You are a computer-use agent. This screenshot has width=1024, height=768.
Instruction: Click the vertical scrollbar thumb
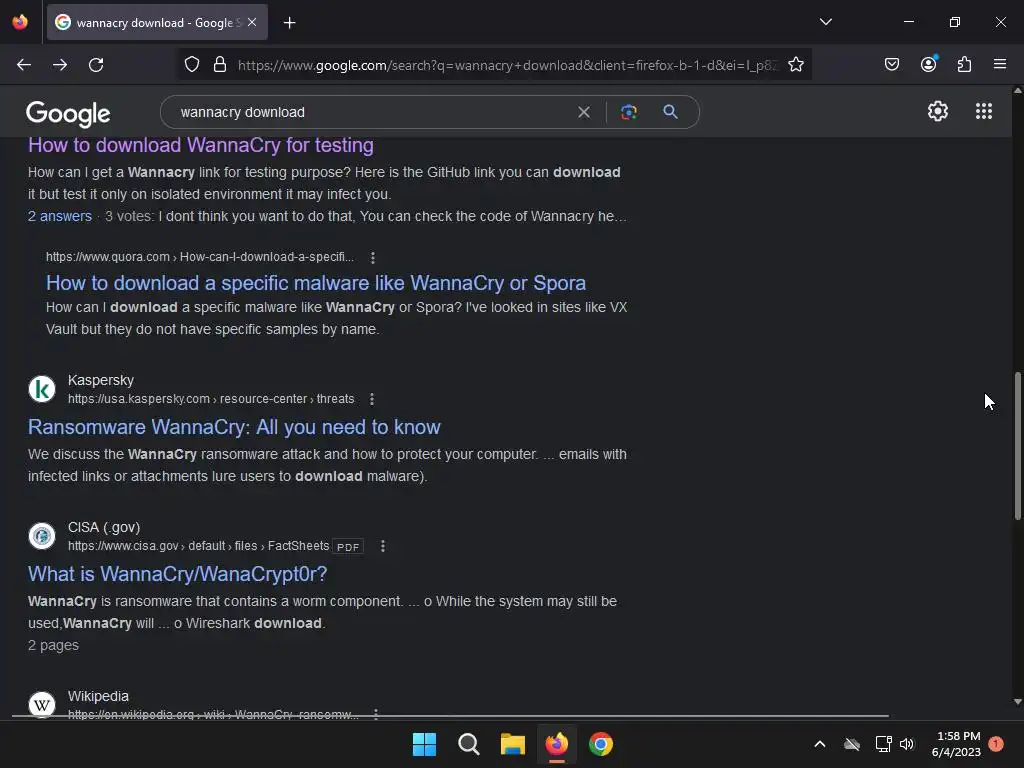click(1017, 446)
